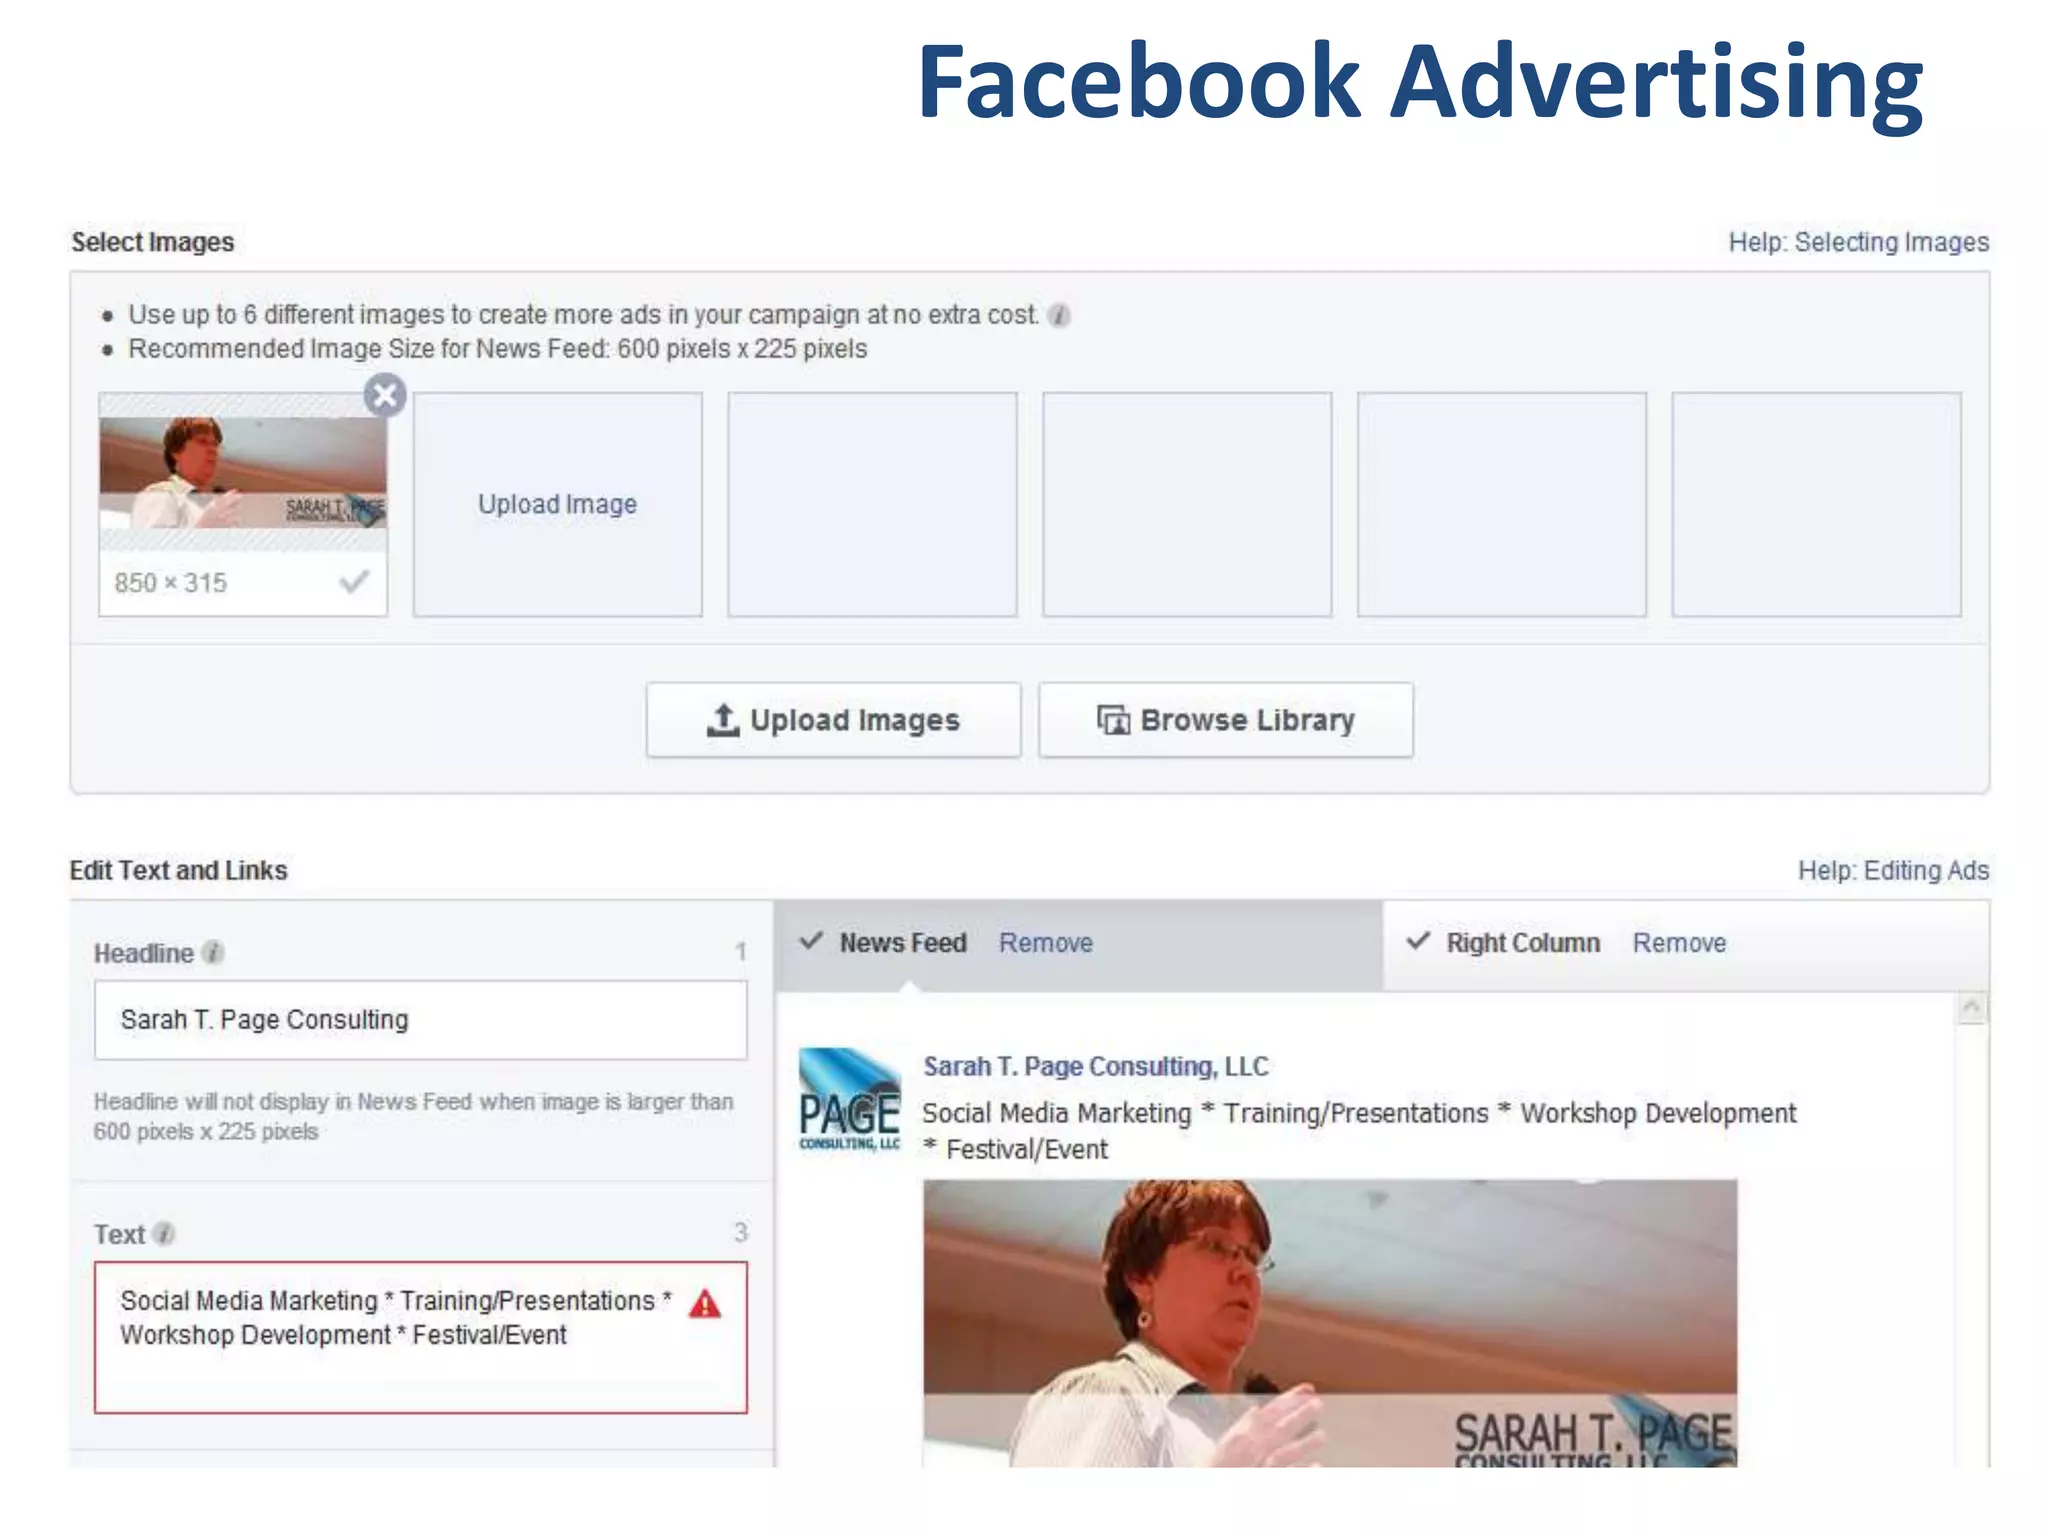
Task: Click the Upload Images button
Action: pyautogui.click(x=834, y=720)
